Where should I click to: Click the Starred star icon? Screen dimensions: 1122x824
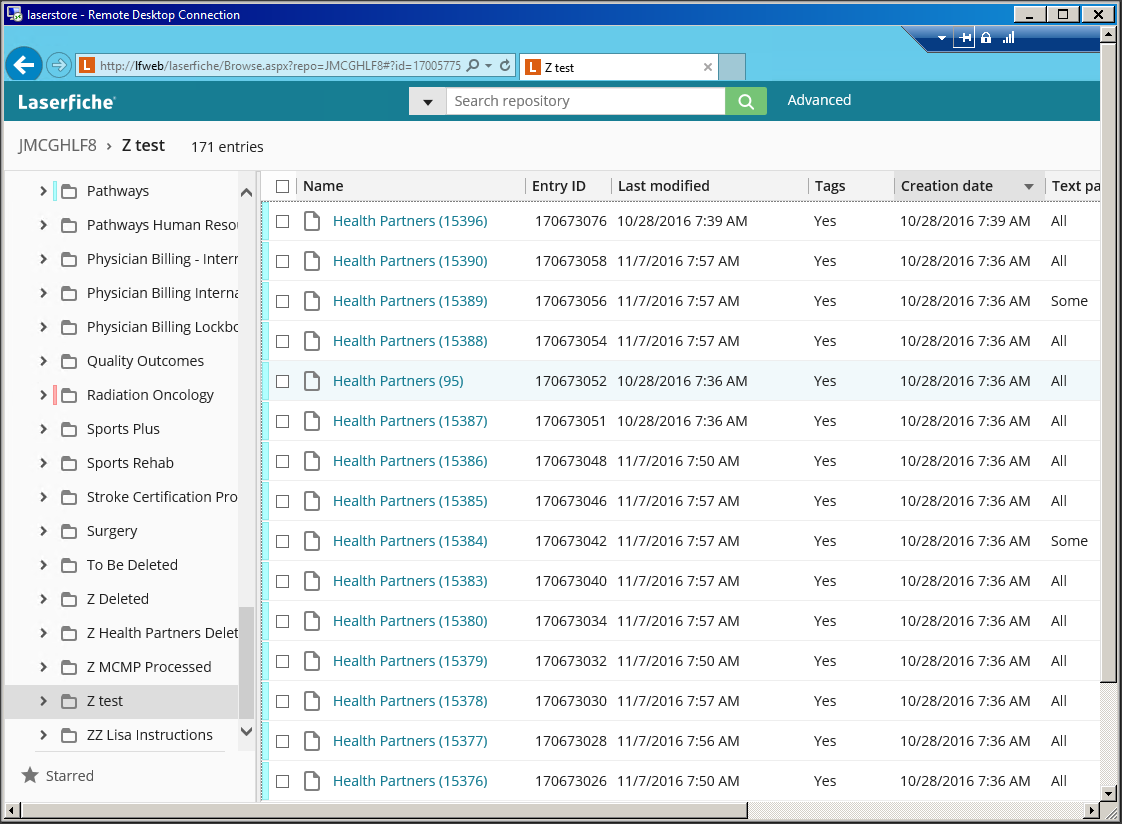pos(30,776)
